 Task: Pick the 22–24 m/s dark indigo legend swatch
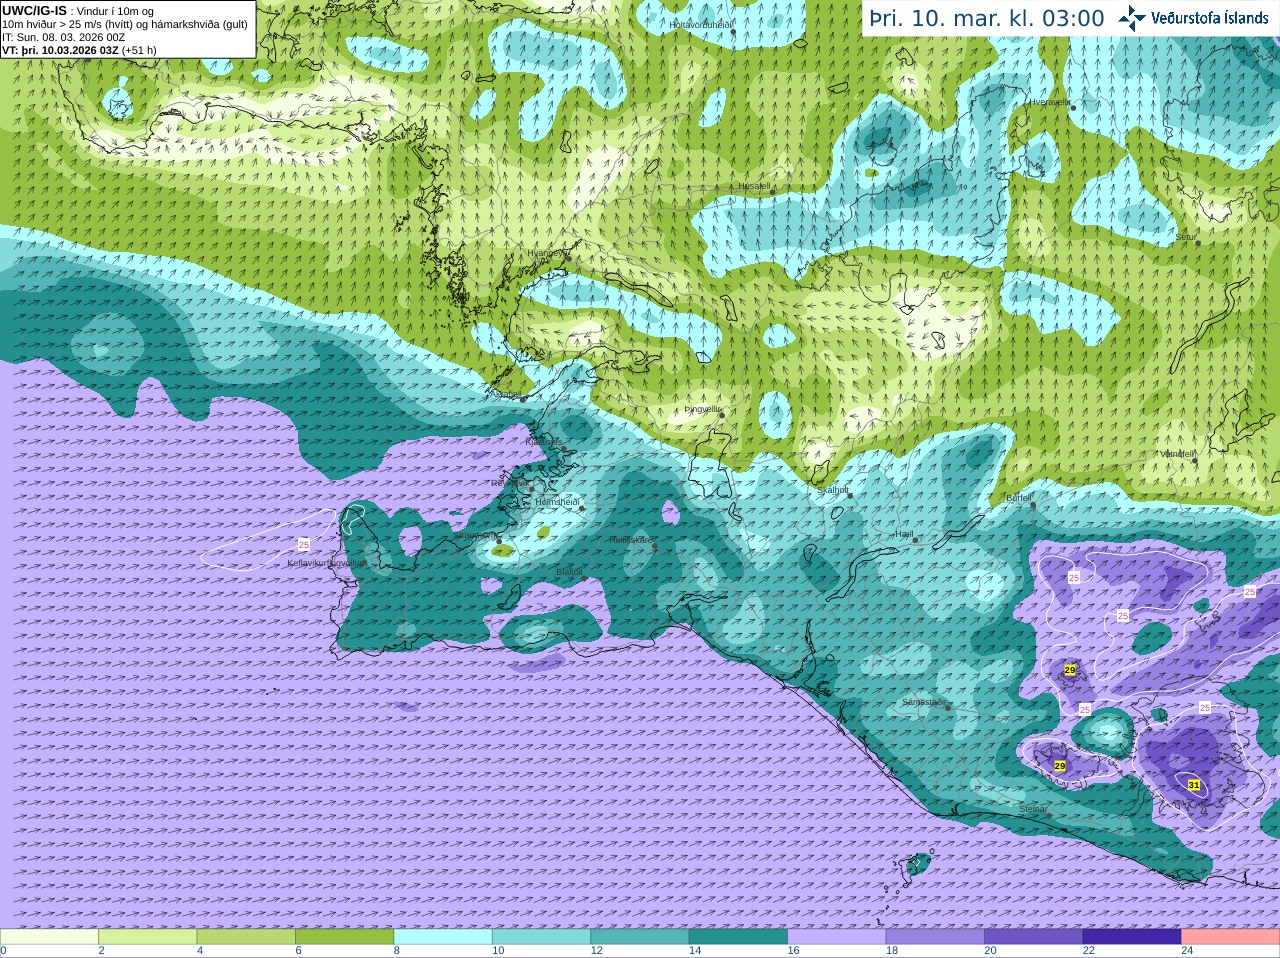tap(1133, 937)
